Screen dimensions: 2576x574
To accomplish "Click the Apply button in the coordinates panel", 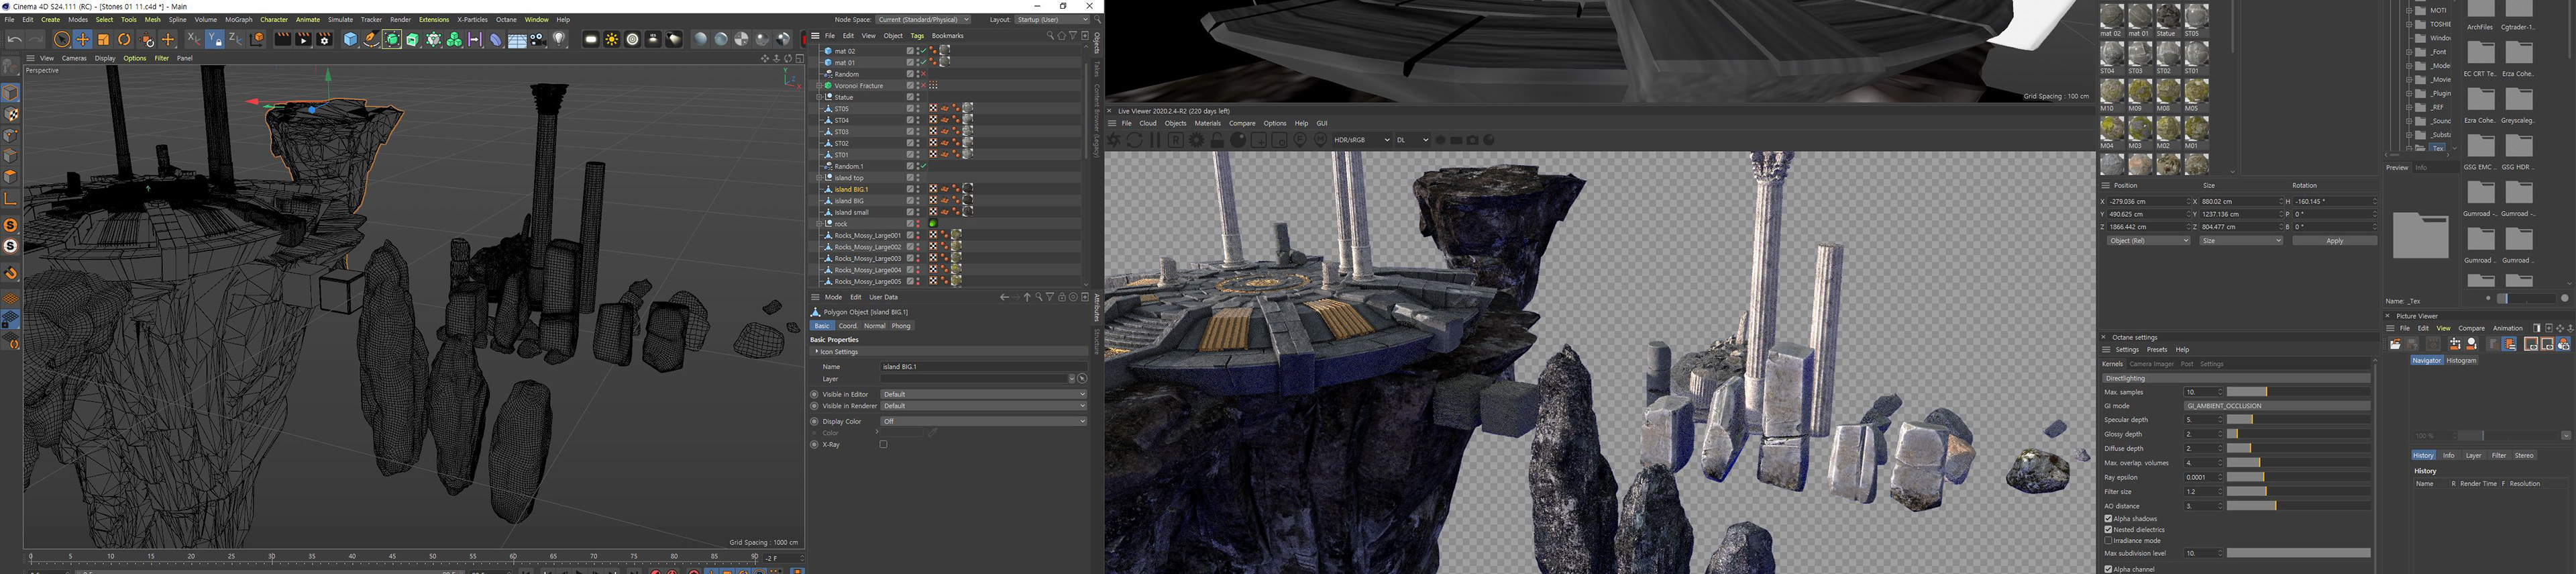I will pos(2333,241).
